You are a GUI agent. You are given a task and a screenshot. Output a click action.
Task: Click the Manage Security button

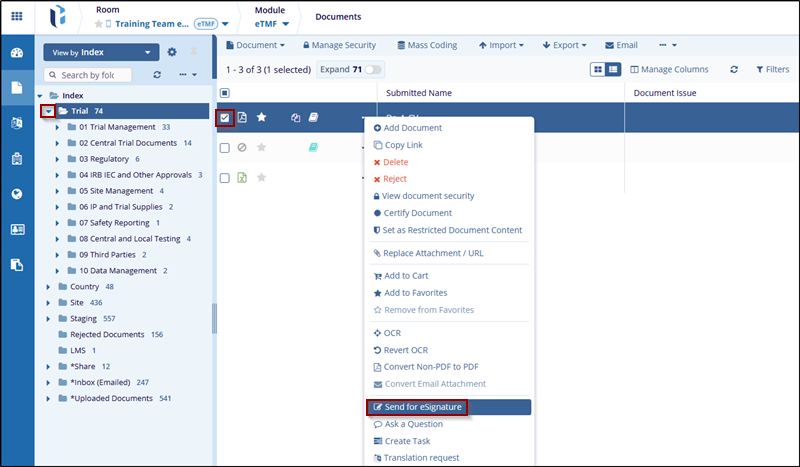click(337, 45)
